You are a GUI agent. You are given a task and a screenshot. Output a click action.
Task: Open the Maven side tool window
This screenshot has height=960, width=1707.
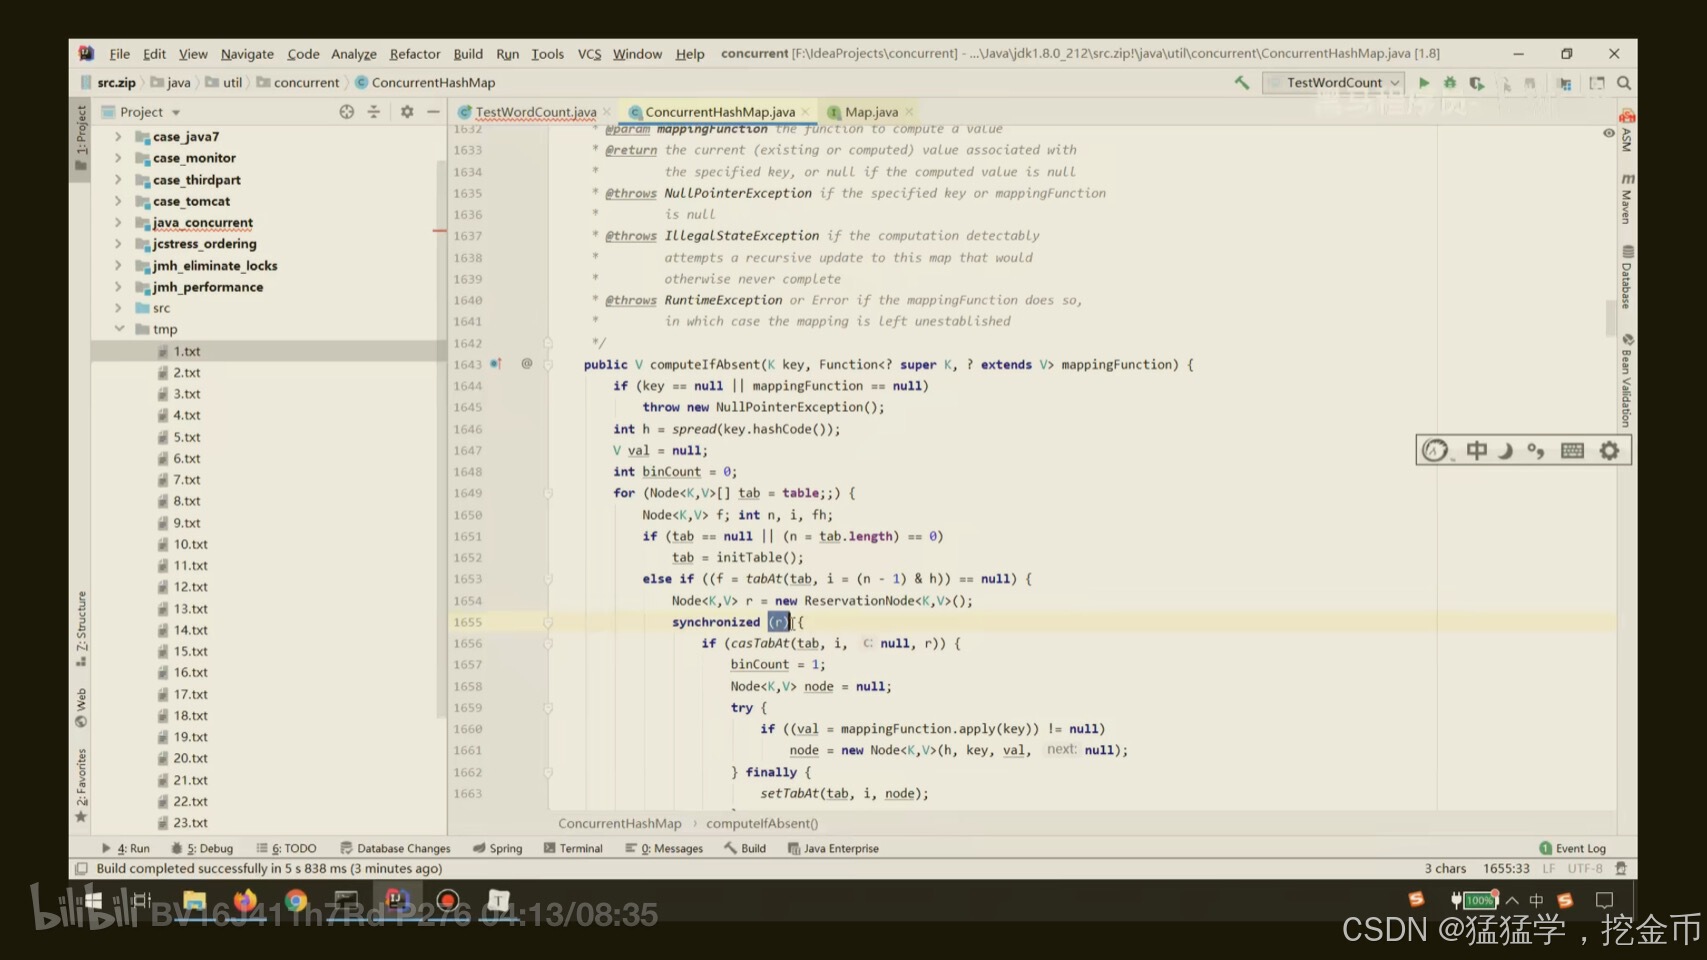pos(1627,197)
